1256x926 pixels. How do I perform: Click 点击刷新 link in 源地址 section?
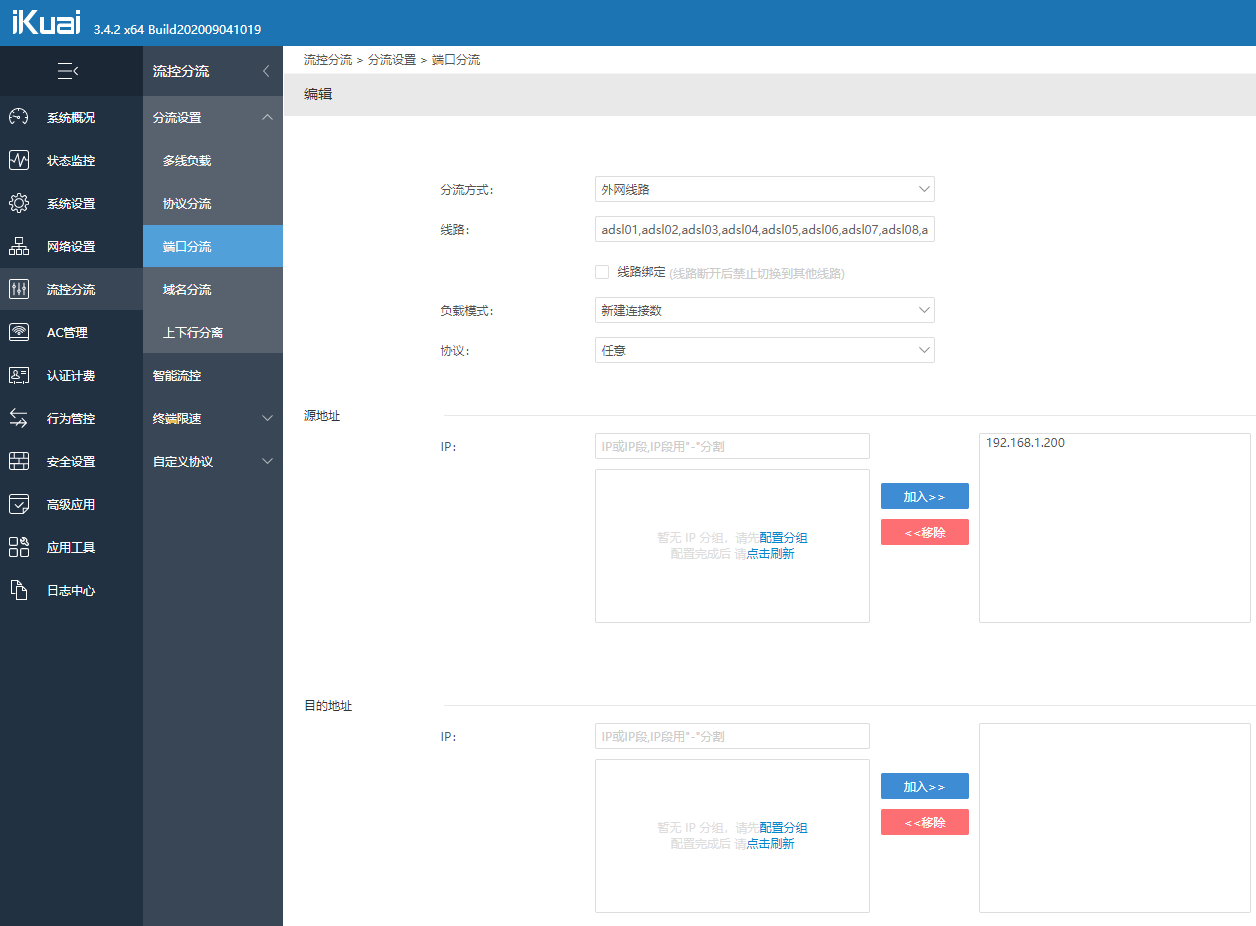(x=770, y=554)
